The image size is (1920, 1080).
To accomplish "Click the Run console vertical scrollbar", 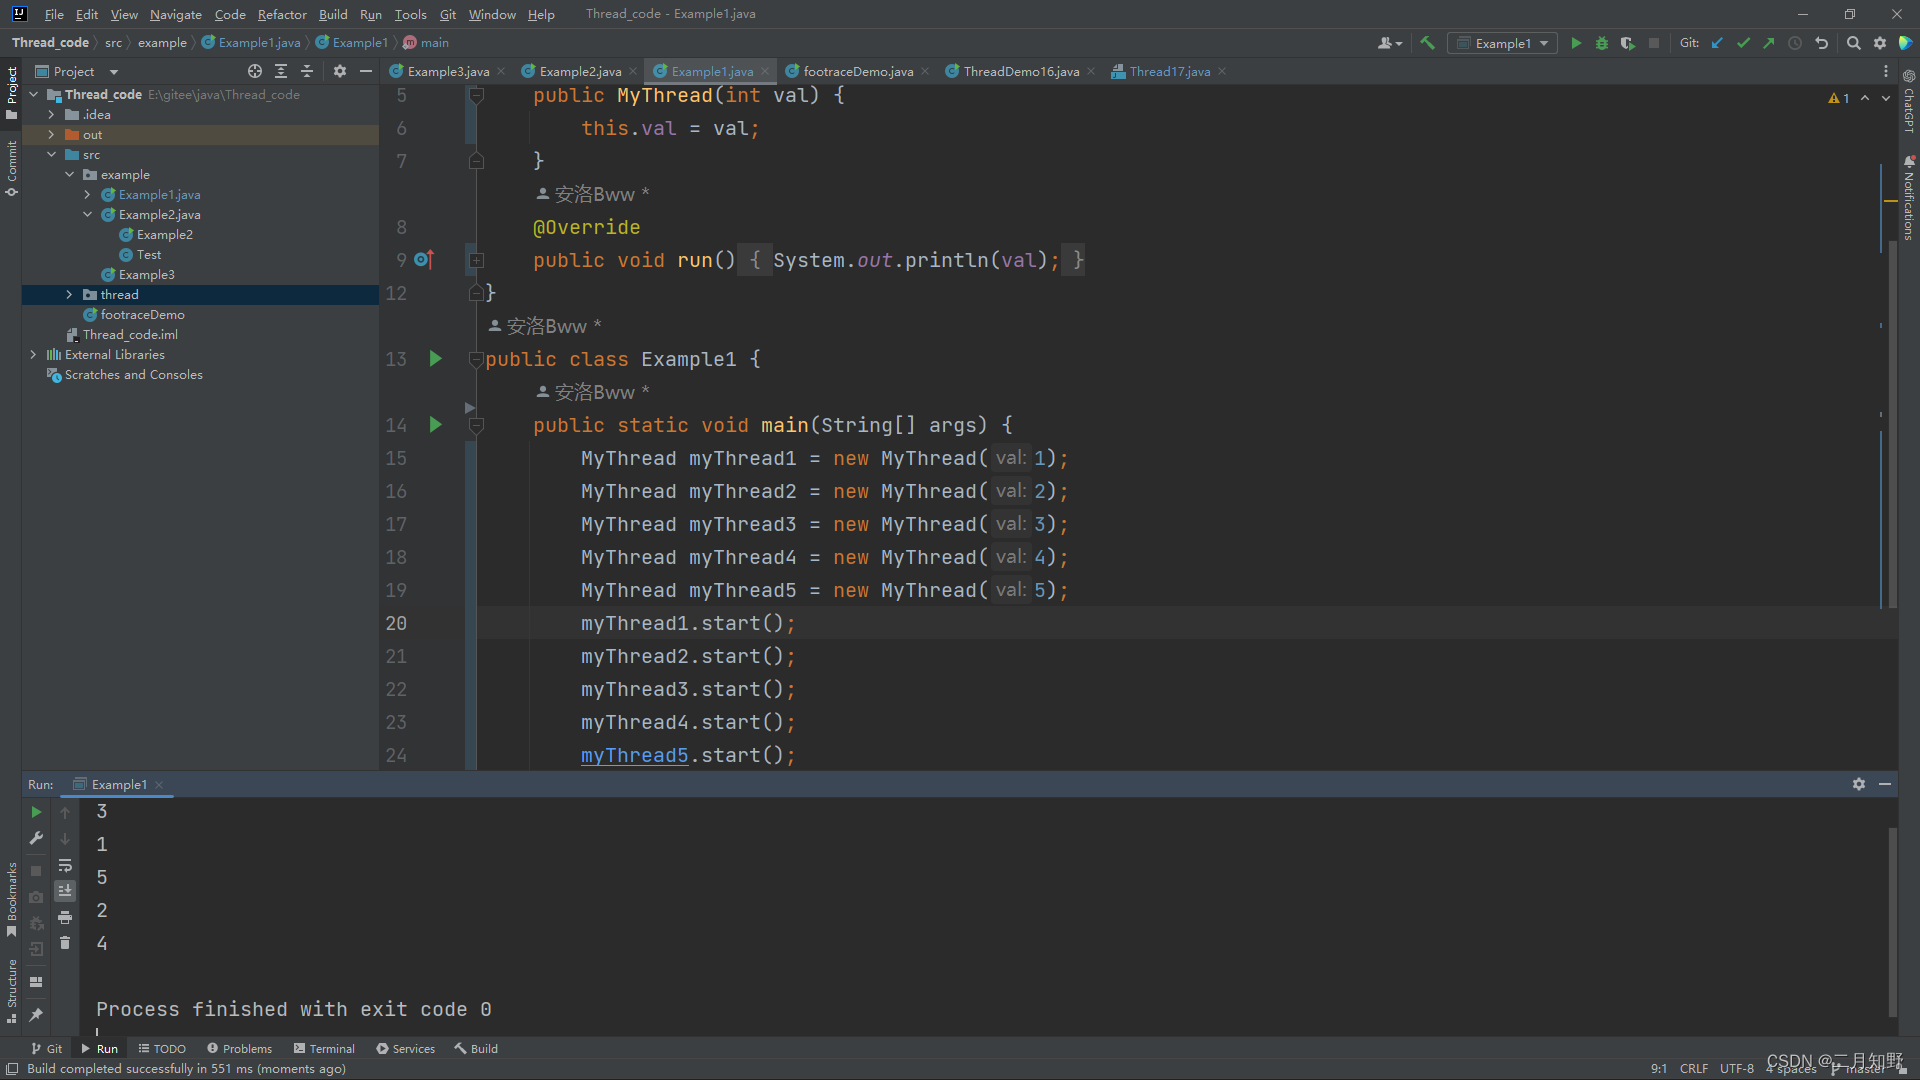I will 1892,920.
